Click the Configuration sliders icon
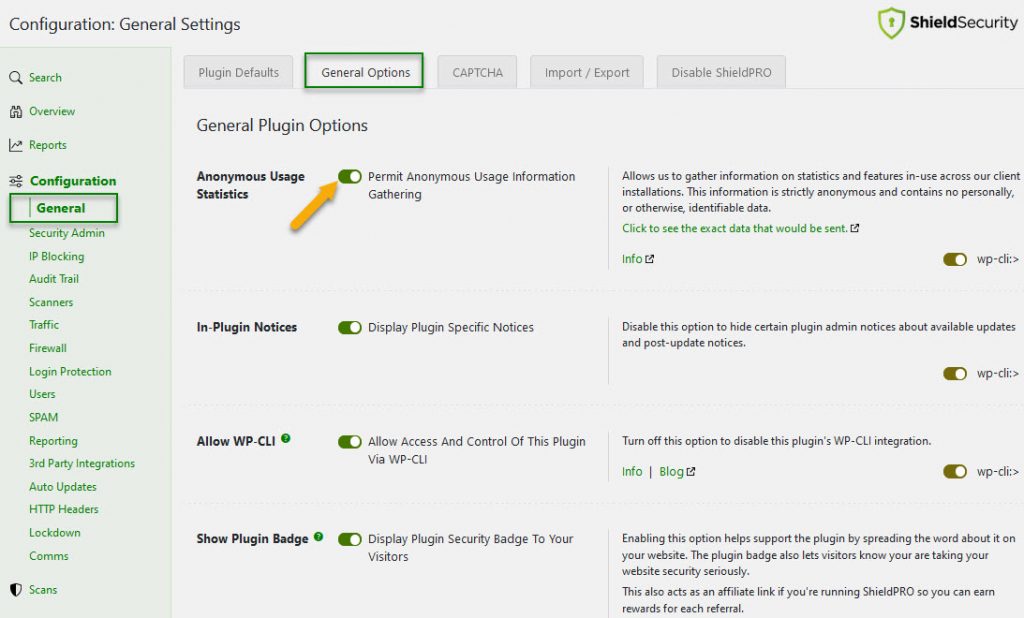Viewport: 1024px width, 618px height. (x=16, y=181)
